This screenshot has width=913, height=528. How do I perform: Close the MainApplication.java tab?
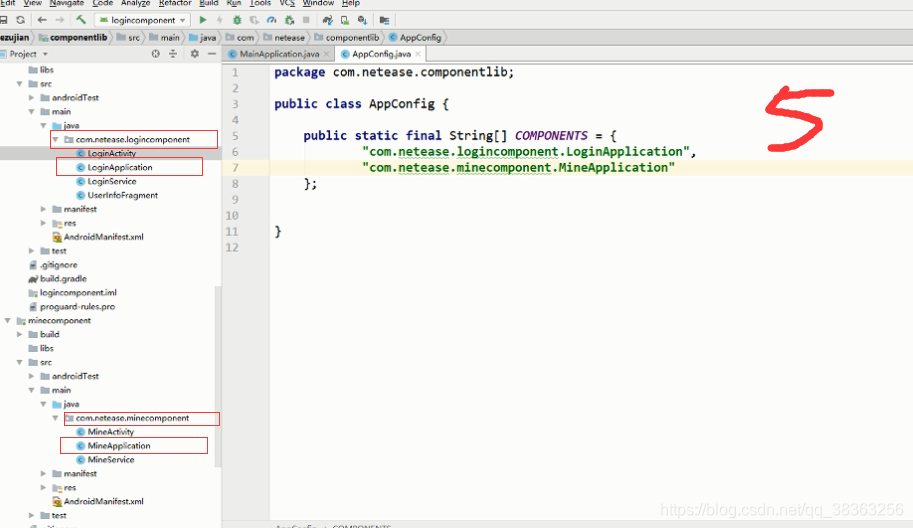click(326, 54)
